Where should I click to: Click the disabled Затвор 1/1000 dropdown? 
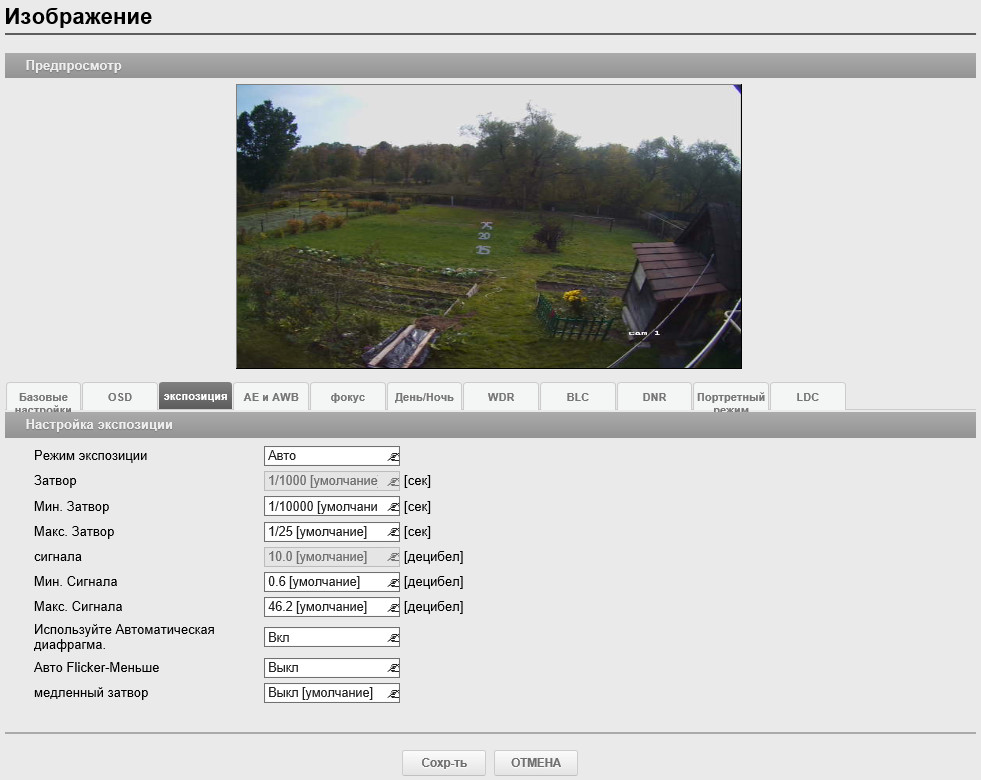click(332, 481)
